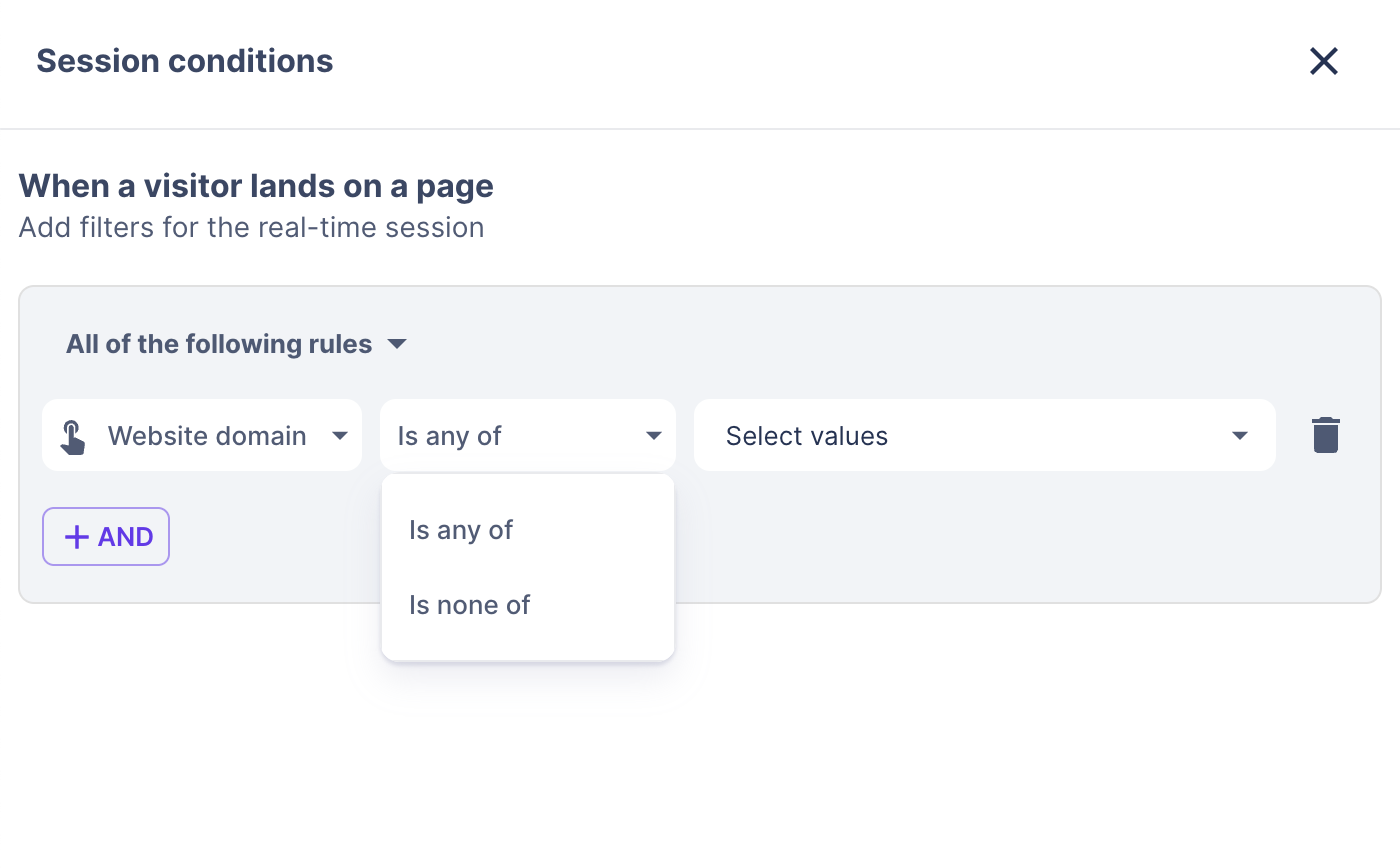Image resolution: width=1400 pixels, height=868 pixels.
Task: Click the hand pointer icon beside Website domain
Action: click(73, 437)
